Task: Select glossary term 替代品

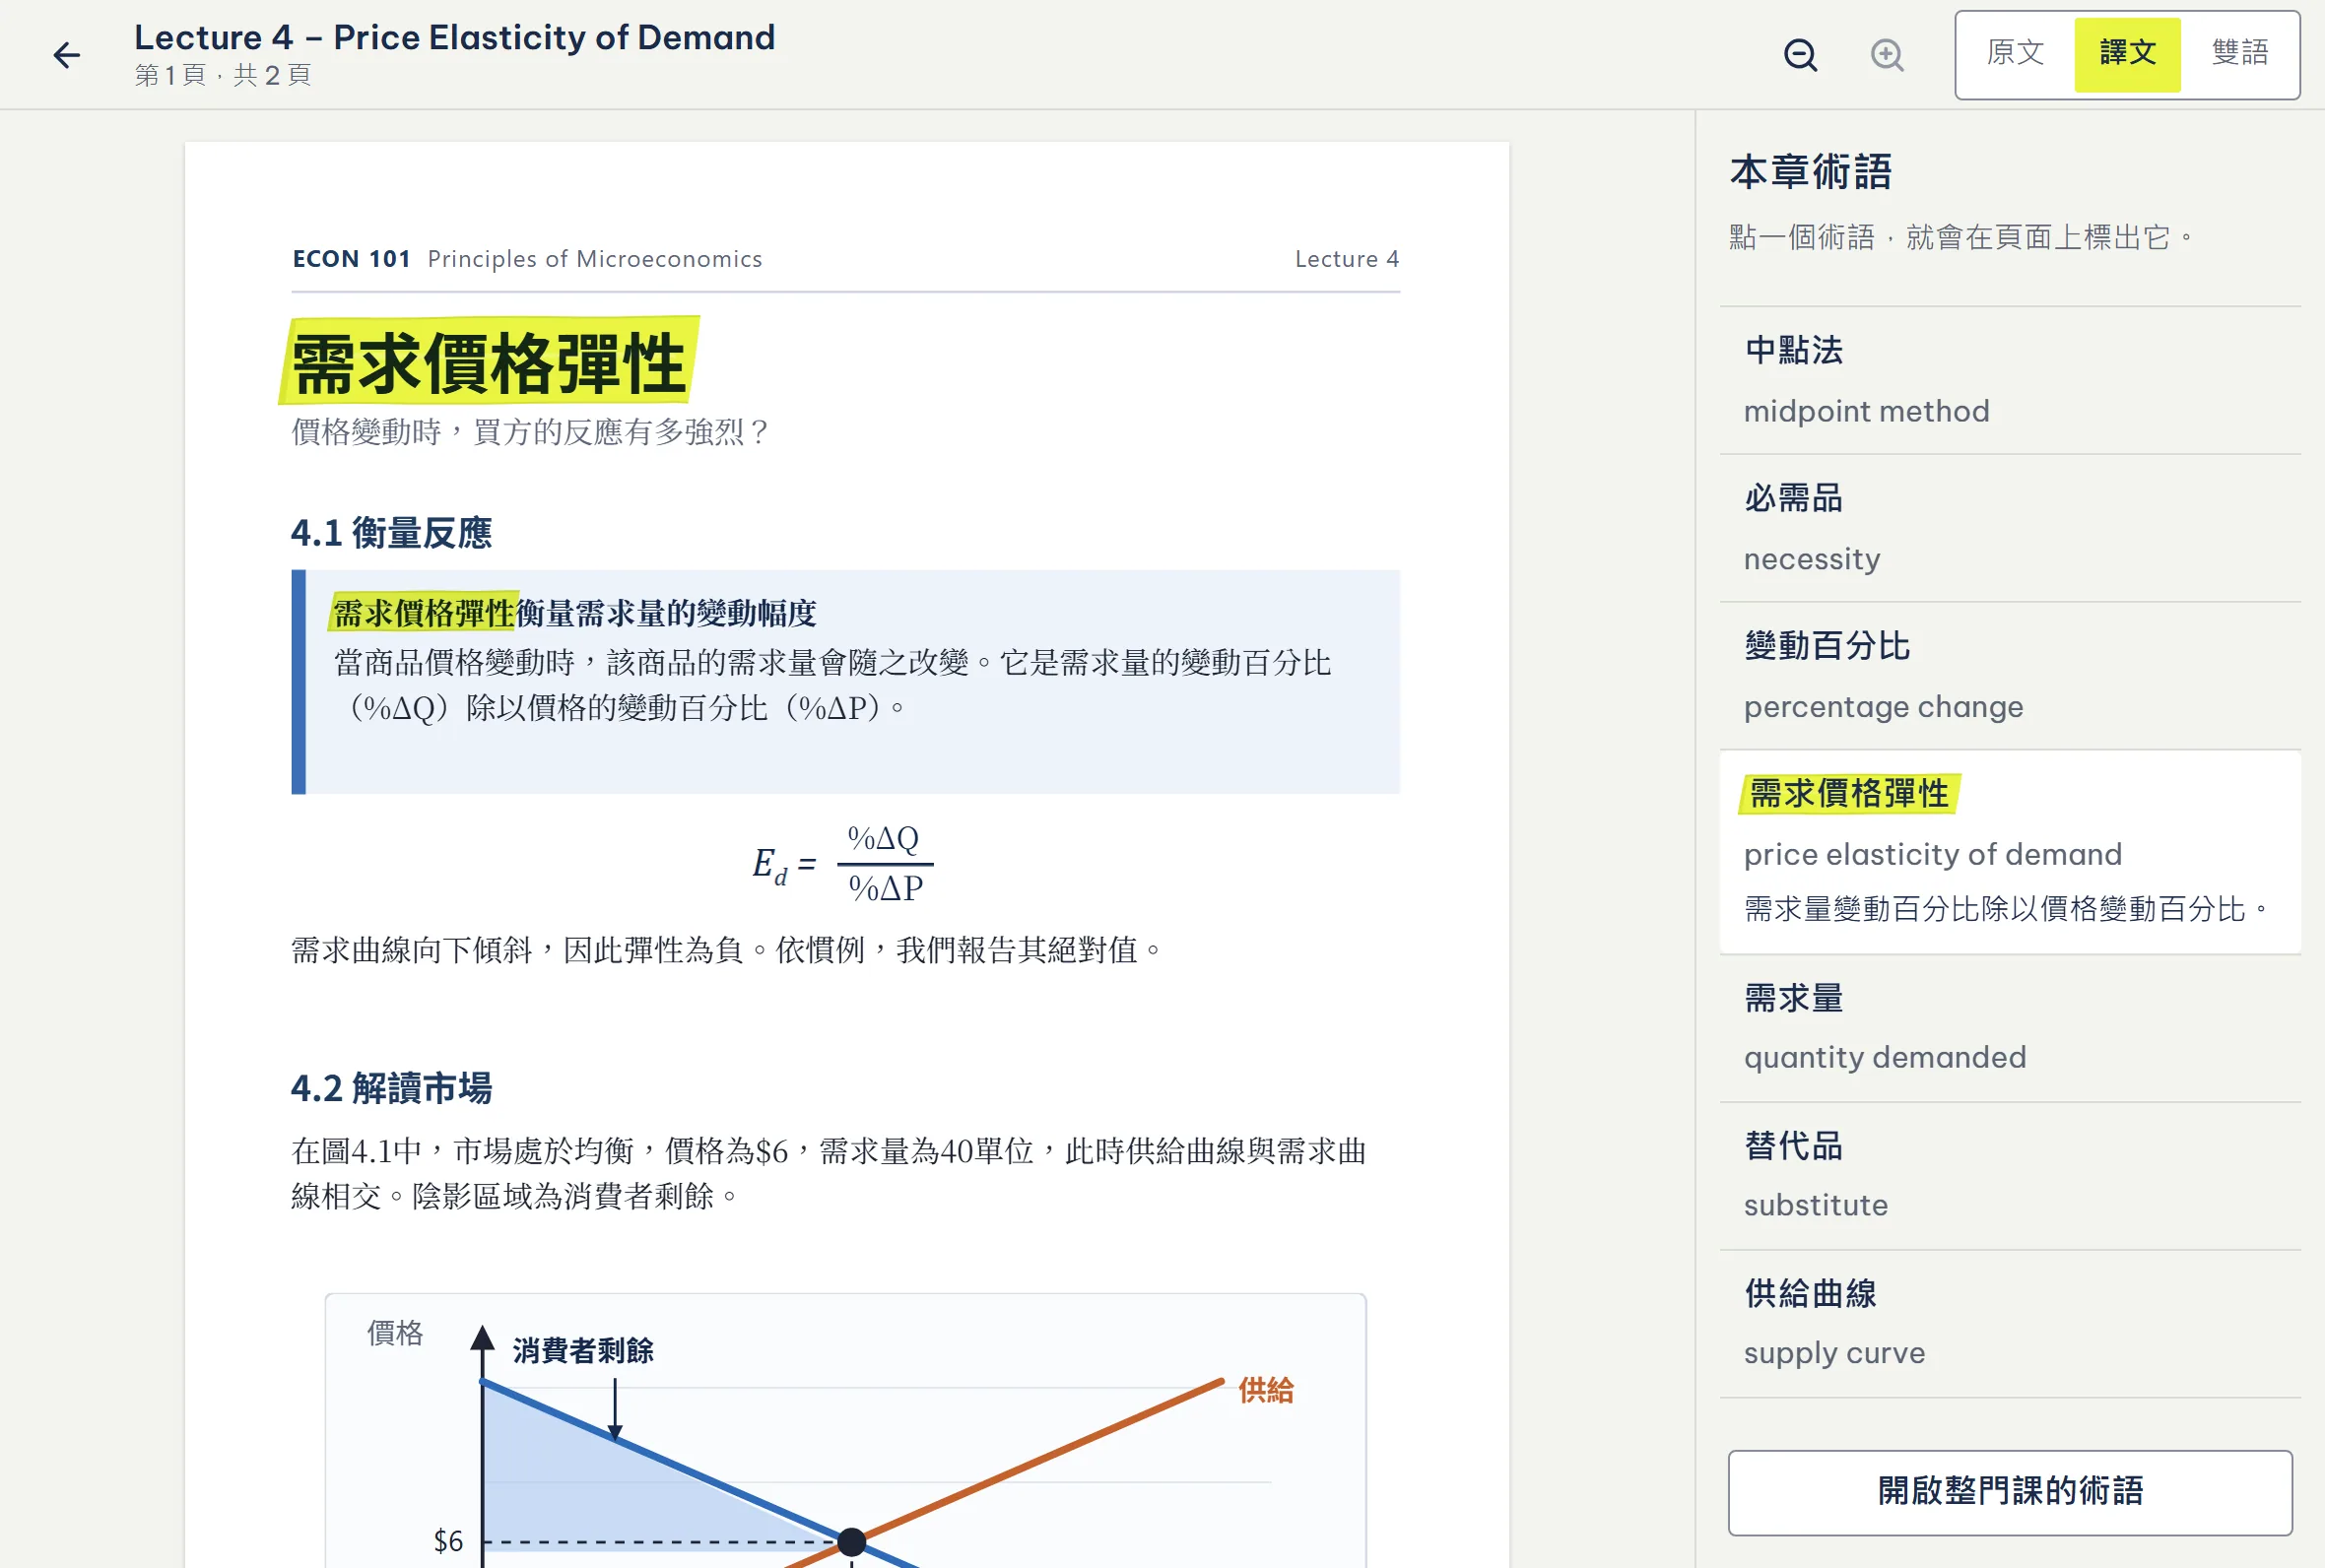Action: pyautogui.click(x=2010, y=1176)
